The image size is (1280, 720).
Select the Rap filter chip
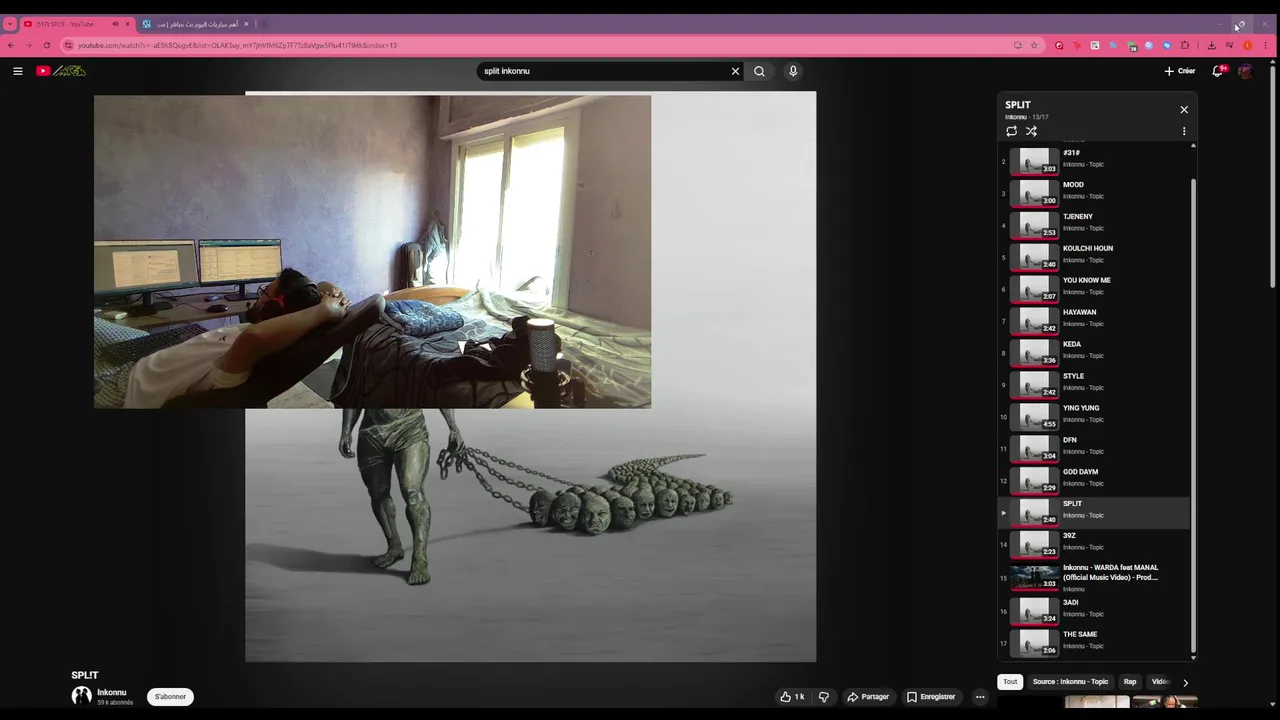pyautogui.click(x=1130, y=682)
